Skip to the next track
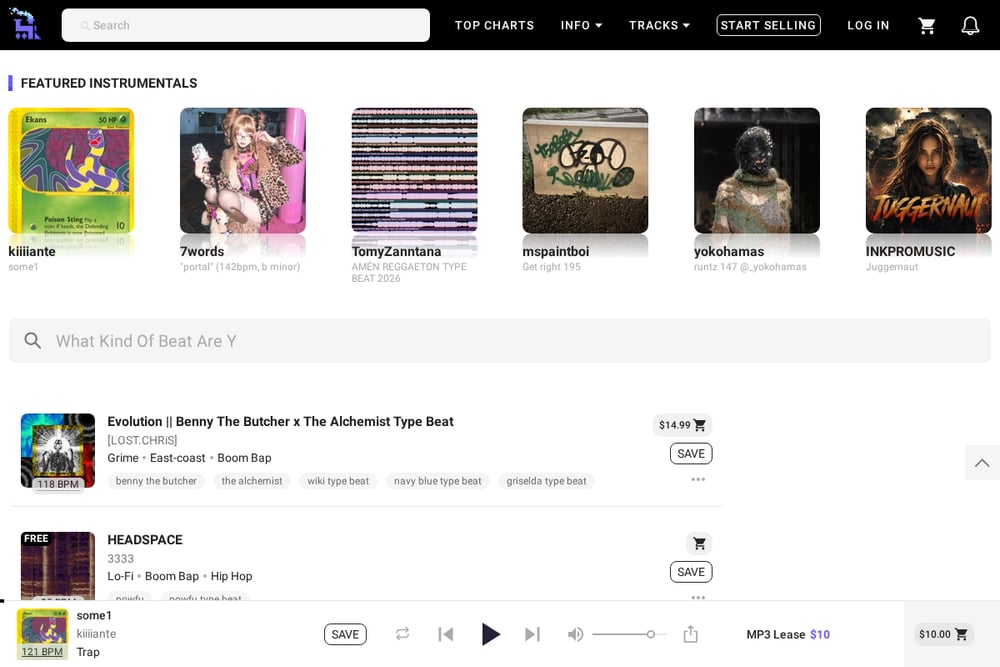 (x=533, y=634)
